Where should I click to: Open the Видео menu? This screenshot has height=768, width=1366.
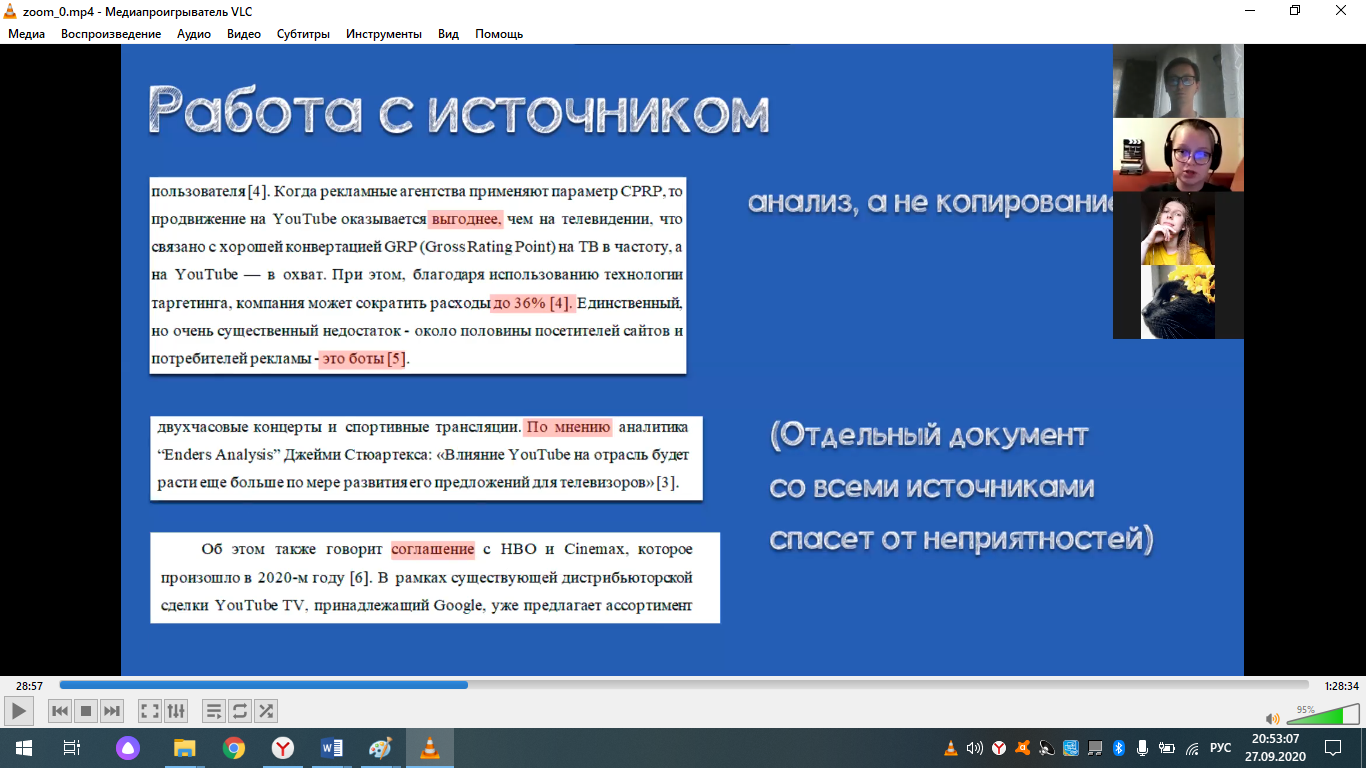pos(244,34)
